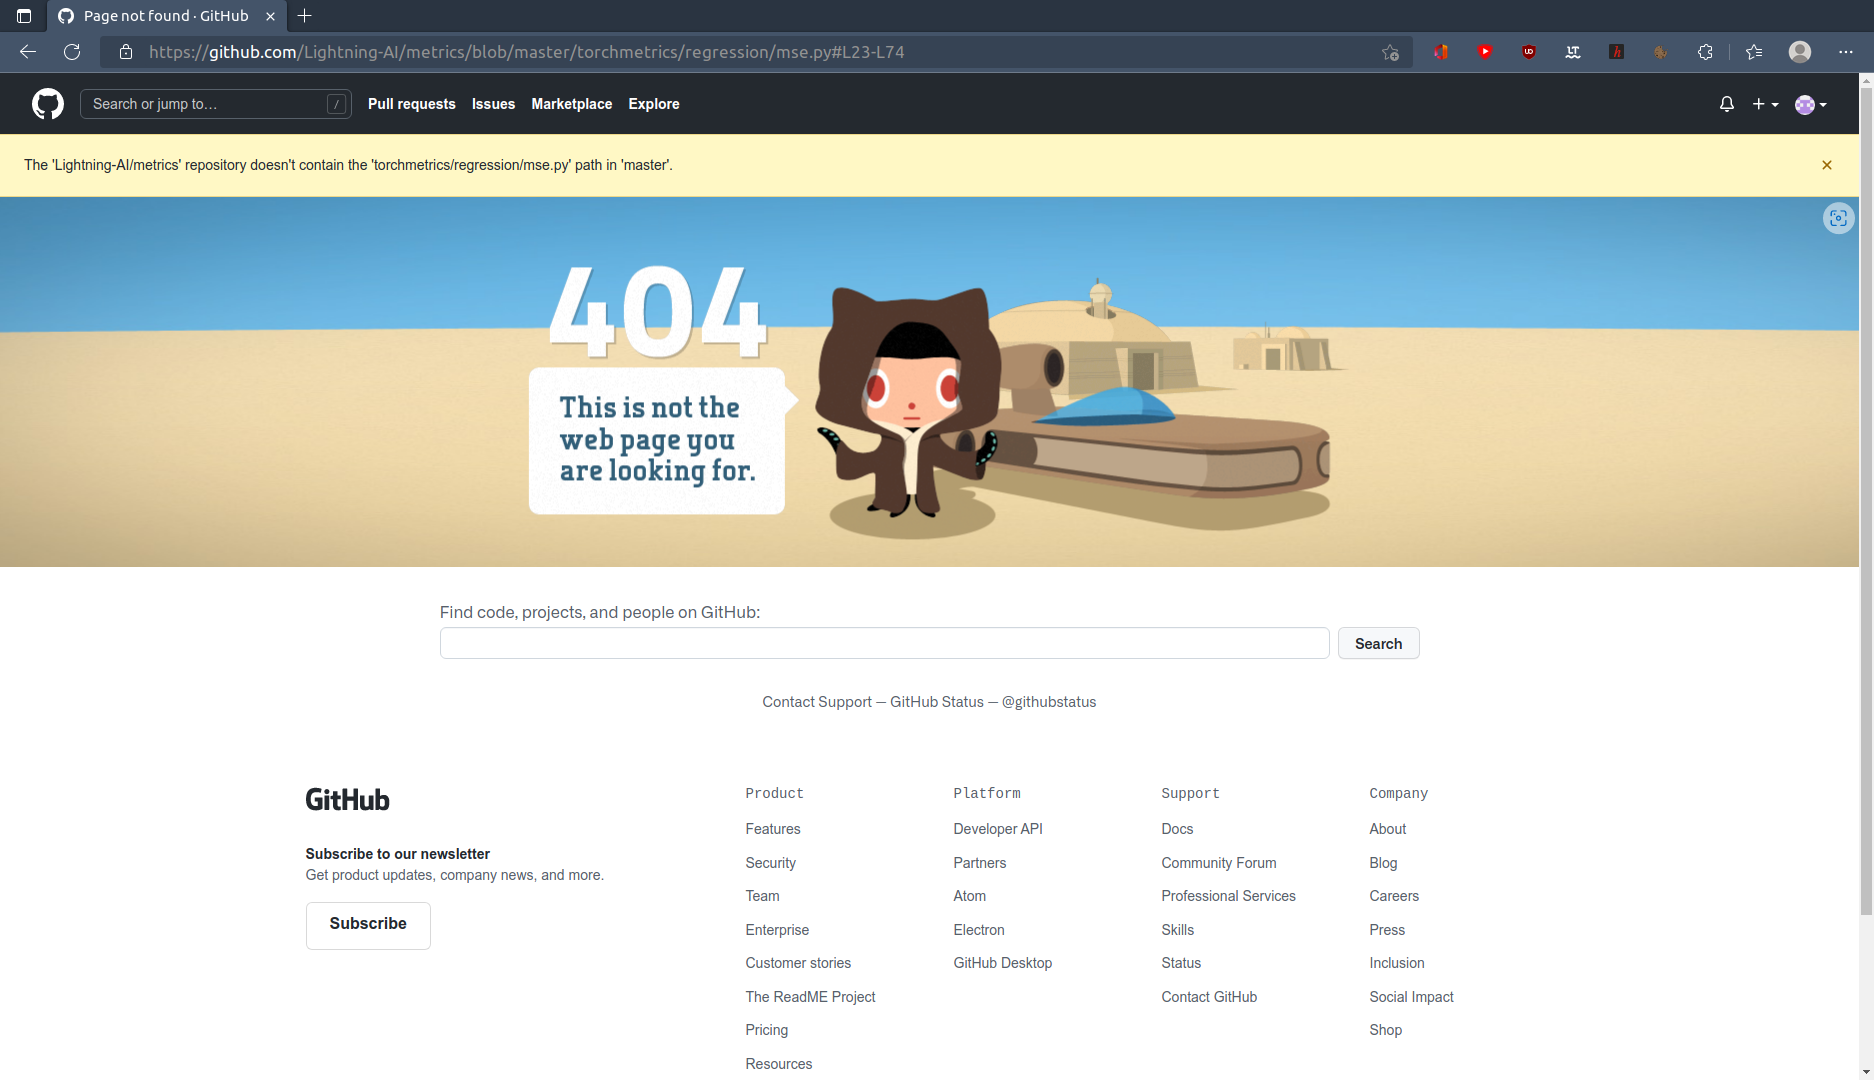The height and width of the screenshot is (1080, 1874).
Task: Click the red shield extension icon
Action: 1441,52
